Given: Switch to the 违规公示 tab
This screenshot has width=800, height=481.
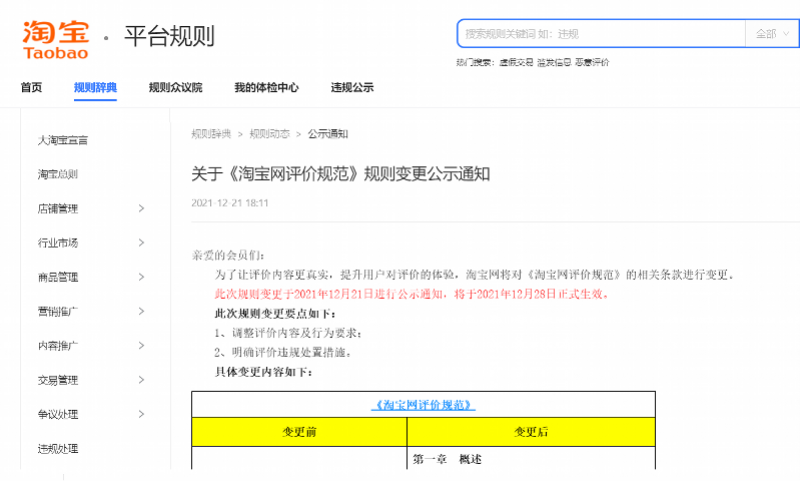Looking at the screenshot, I should pyautogui.click(x=352, y=87).
